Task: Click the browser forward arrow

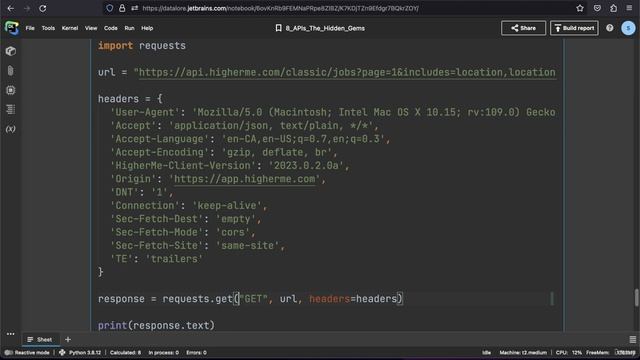Action: pyautogui.click(x=27, y=8)
